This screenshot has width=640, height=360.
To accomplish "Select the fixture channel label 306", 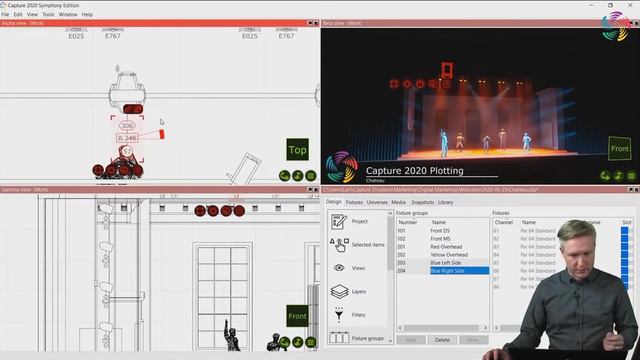I will pyautogui.click(x=127, y=125).
